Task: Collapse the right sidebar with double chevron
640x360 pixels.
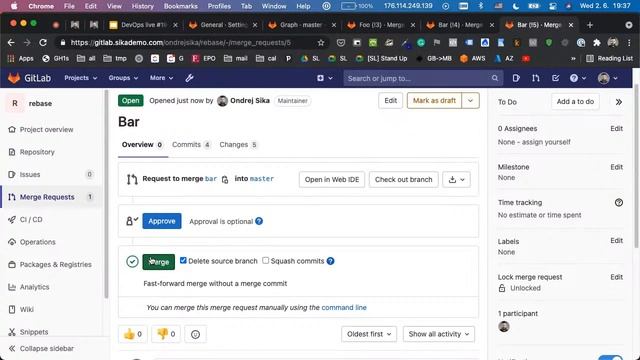Action: pyautogui.click(x=619, y=102)
